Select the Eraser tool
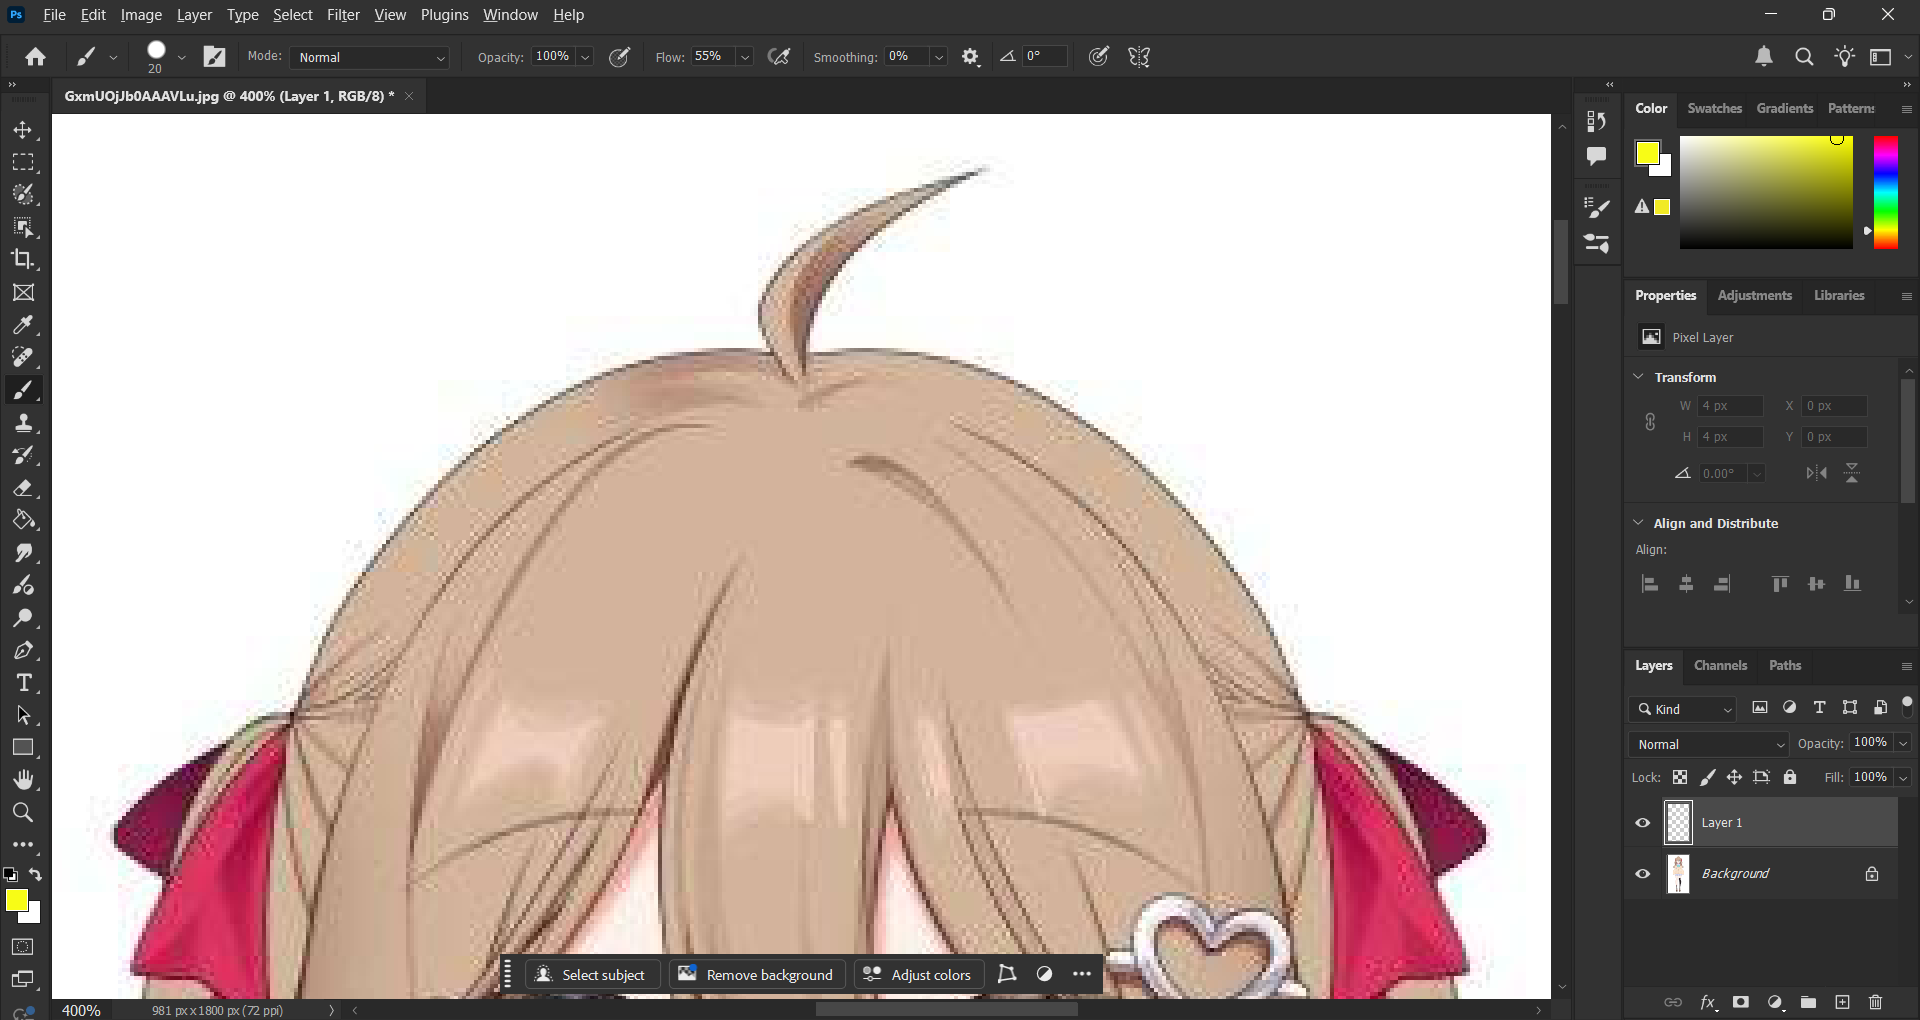 click(23, 488)
